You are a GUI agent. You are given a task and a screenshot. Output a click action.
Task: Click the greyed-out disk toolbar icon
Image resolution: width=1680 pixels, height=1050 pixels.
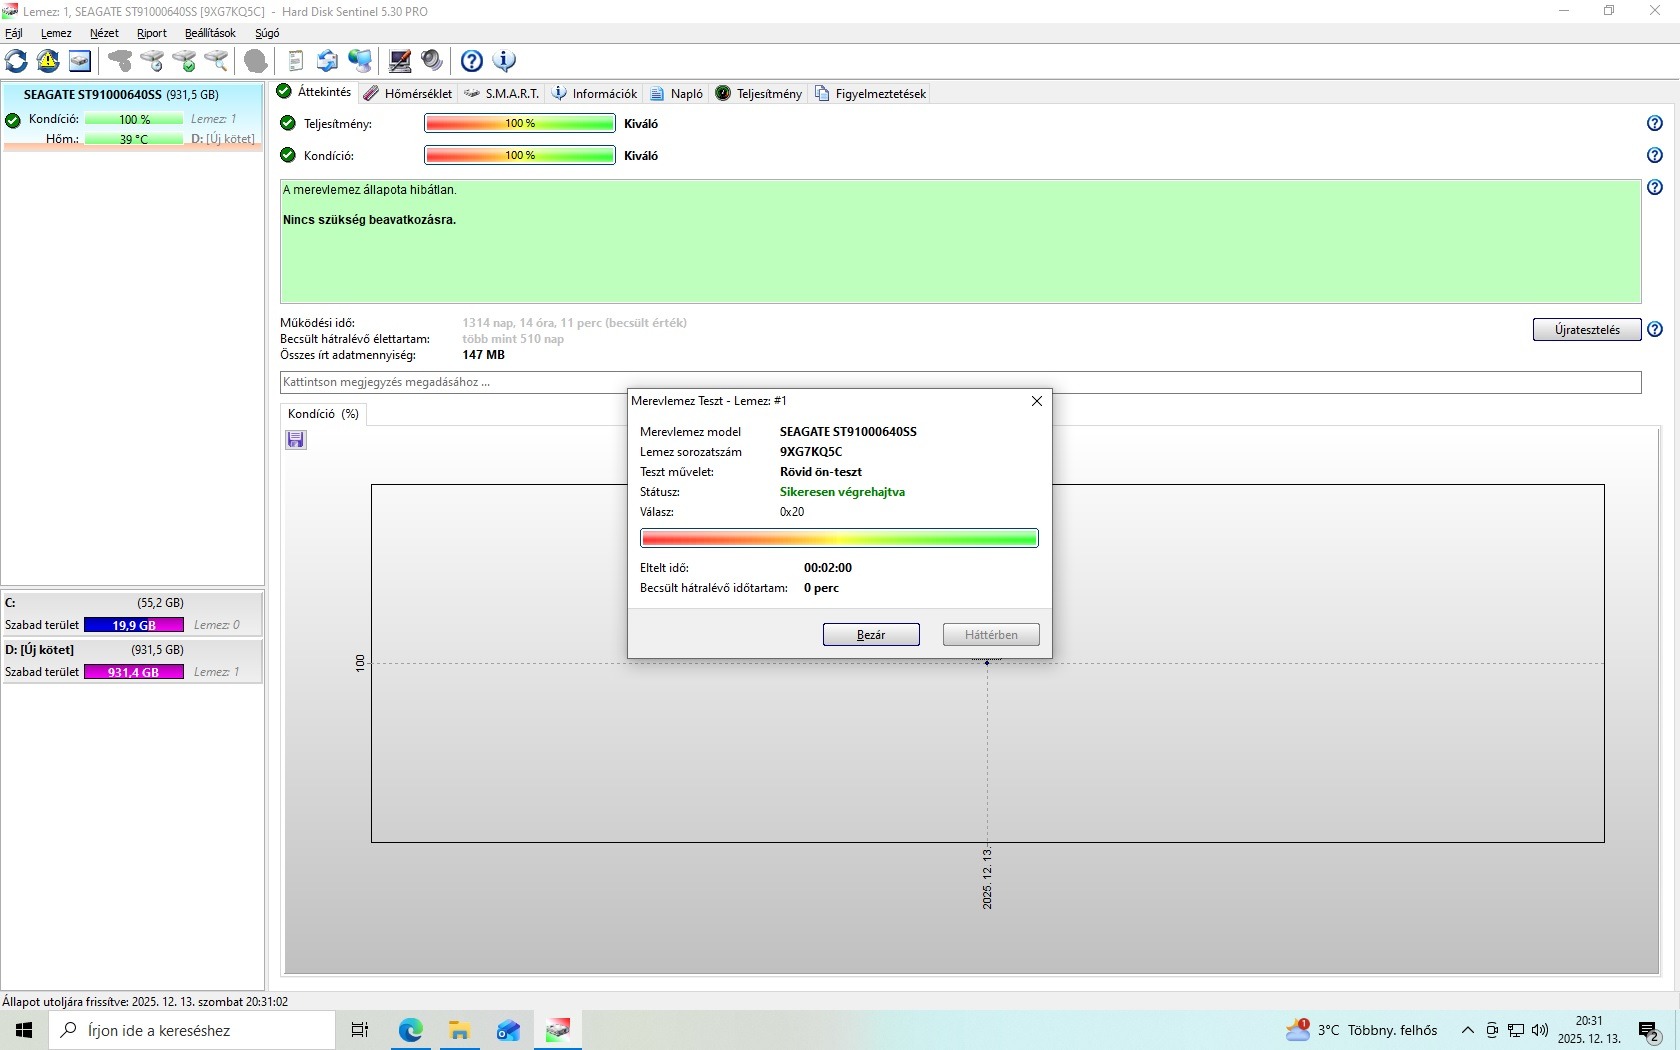120,61
